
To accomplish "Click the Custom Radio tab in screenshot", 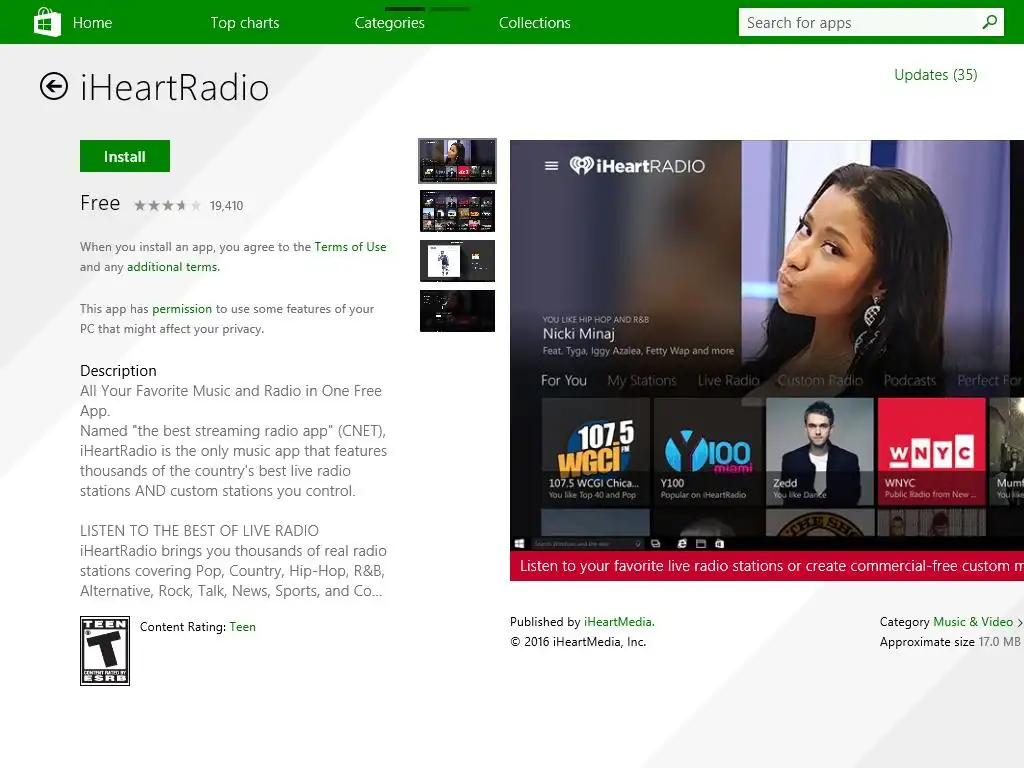I will pos(820,380).
